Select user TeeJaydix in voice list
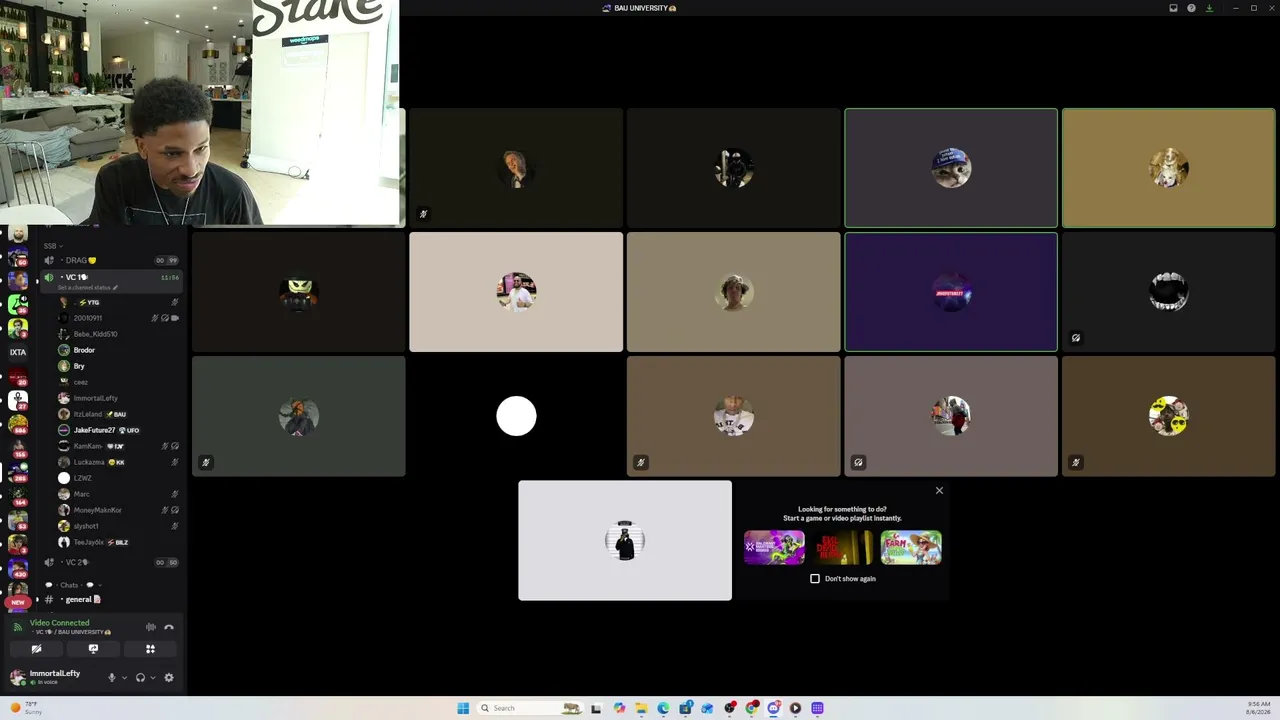The height and width of the screenshot is (720, 1280). point(118,542)
